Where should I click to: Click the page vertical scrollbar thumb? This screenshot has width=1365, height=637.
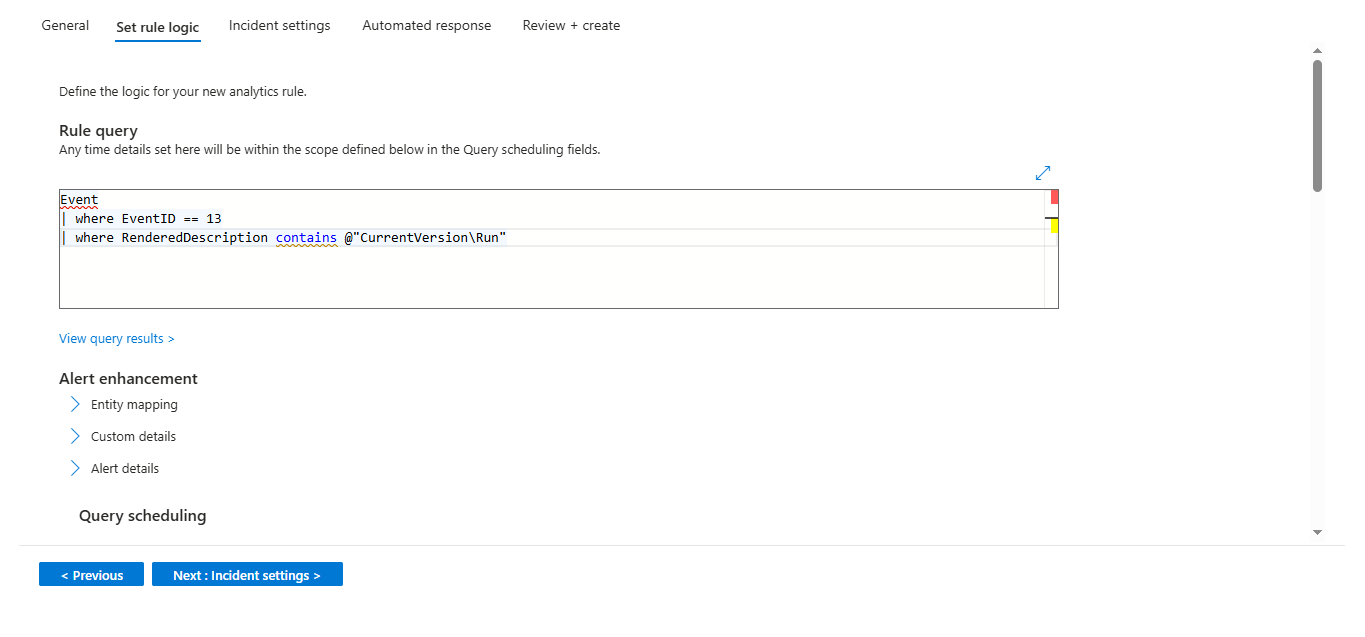(1318, 125)
